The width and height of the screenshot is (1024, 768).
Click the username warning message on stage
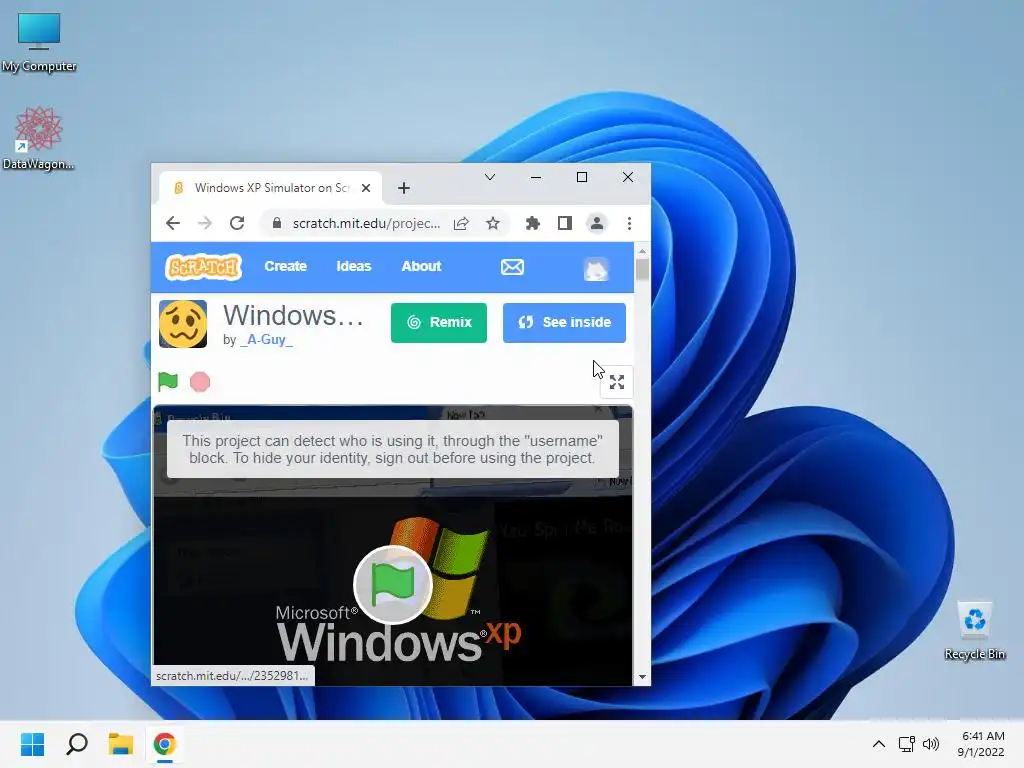pyautogui.click(x=392, y=449)
